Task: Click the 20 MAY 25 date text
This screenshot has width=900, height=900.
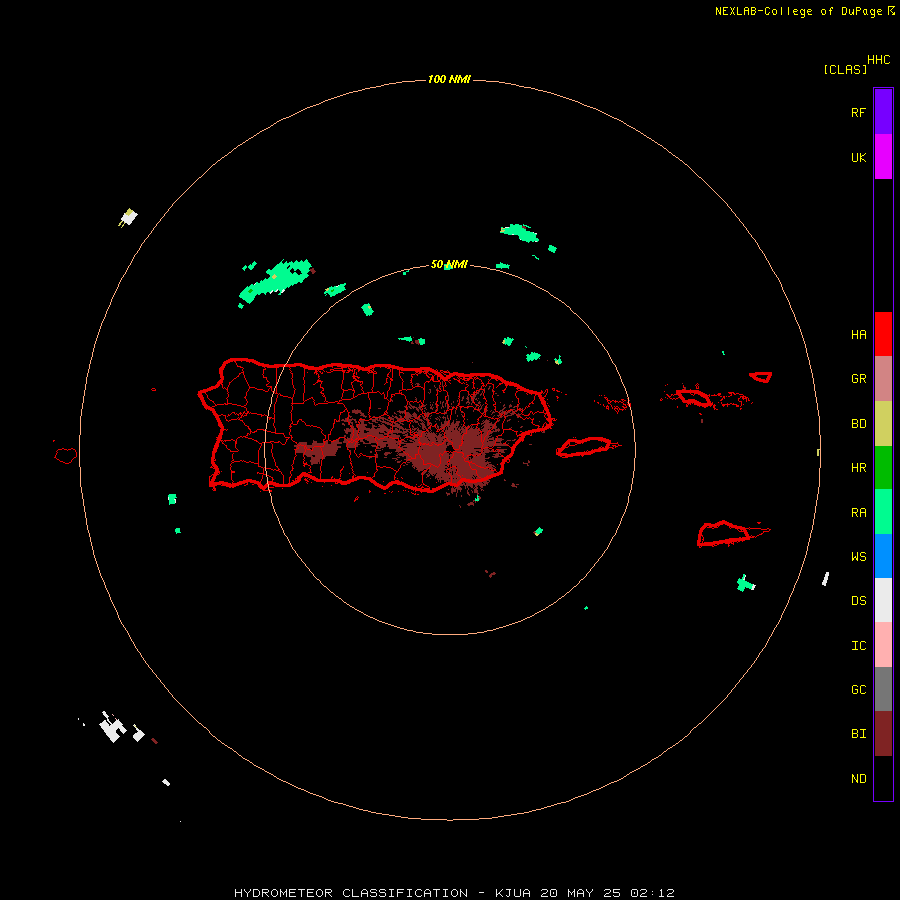Action: point(581,893)
